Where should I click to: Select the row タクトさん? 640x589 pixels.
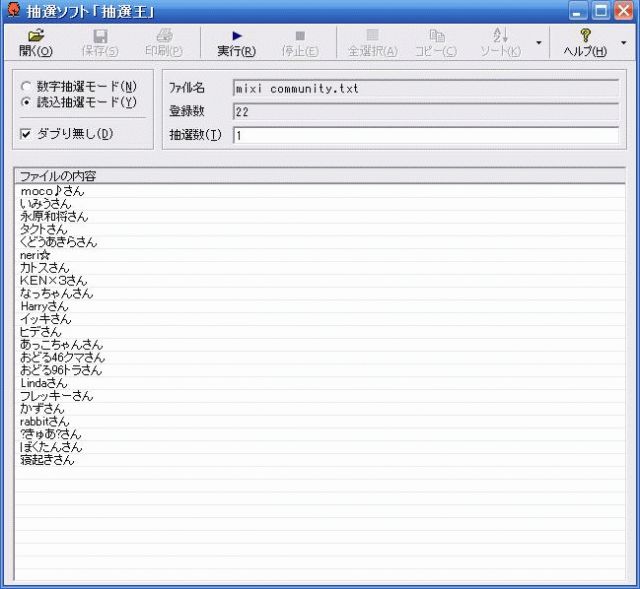pyautogui.click(x=320, y=229)
